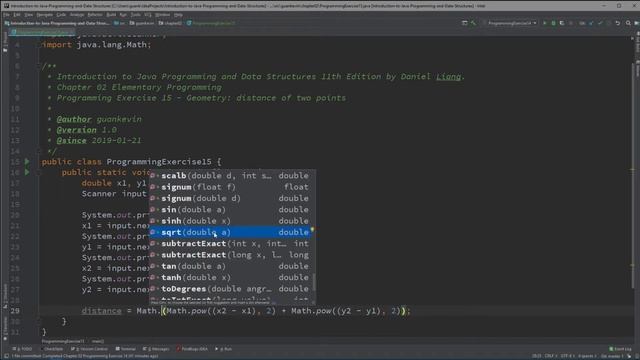This screenshot has width=640, height=360.
Task: Switch to the ProgrammingExercise15.java editor tab
Action: coord(42,31)
